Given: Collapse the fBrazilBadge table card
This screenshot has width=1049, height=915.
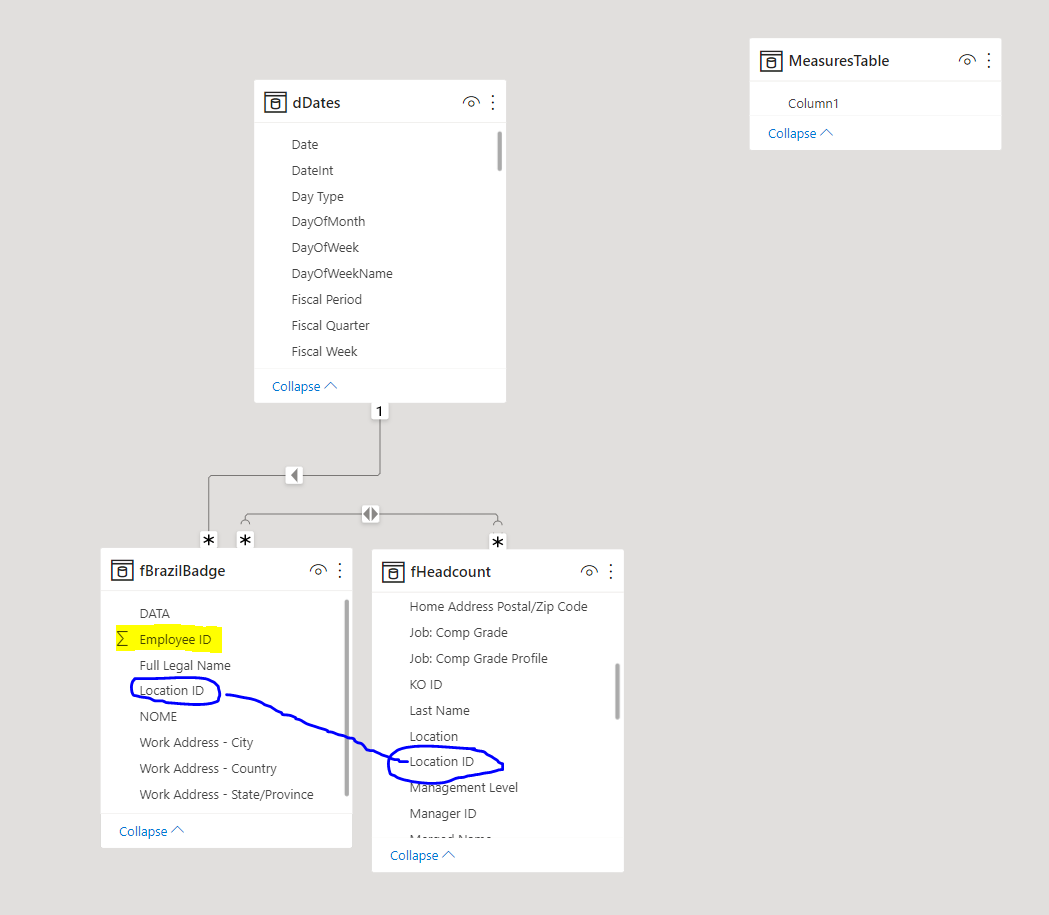Looking at the screenshot, I should click(151, 831).
